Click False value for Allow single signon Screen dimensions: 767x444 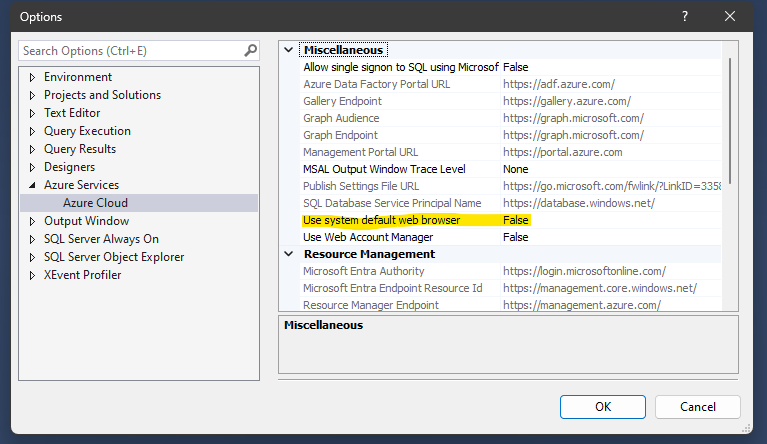coord(516,67)
